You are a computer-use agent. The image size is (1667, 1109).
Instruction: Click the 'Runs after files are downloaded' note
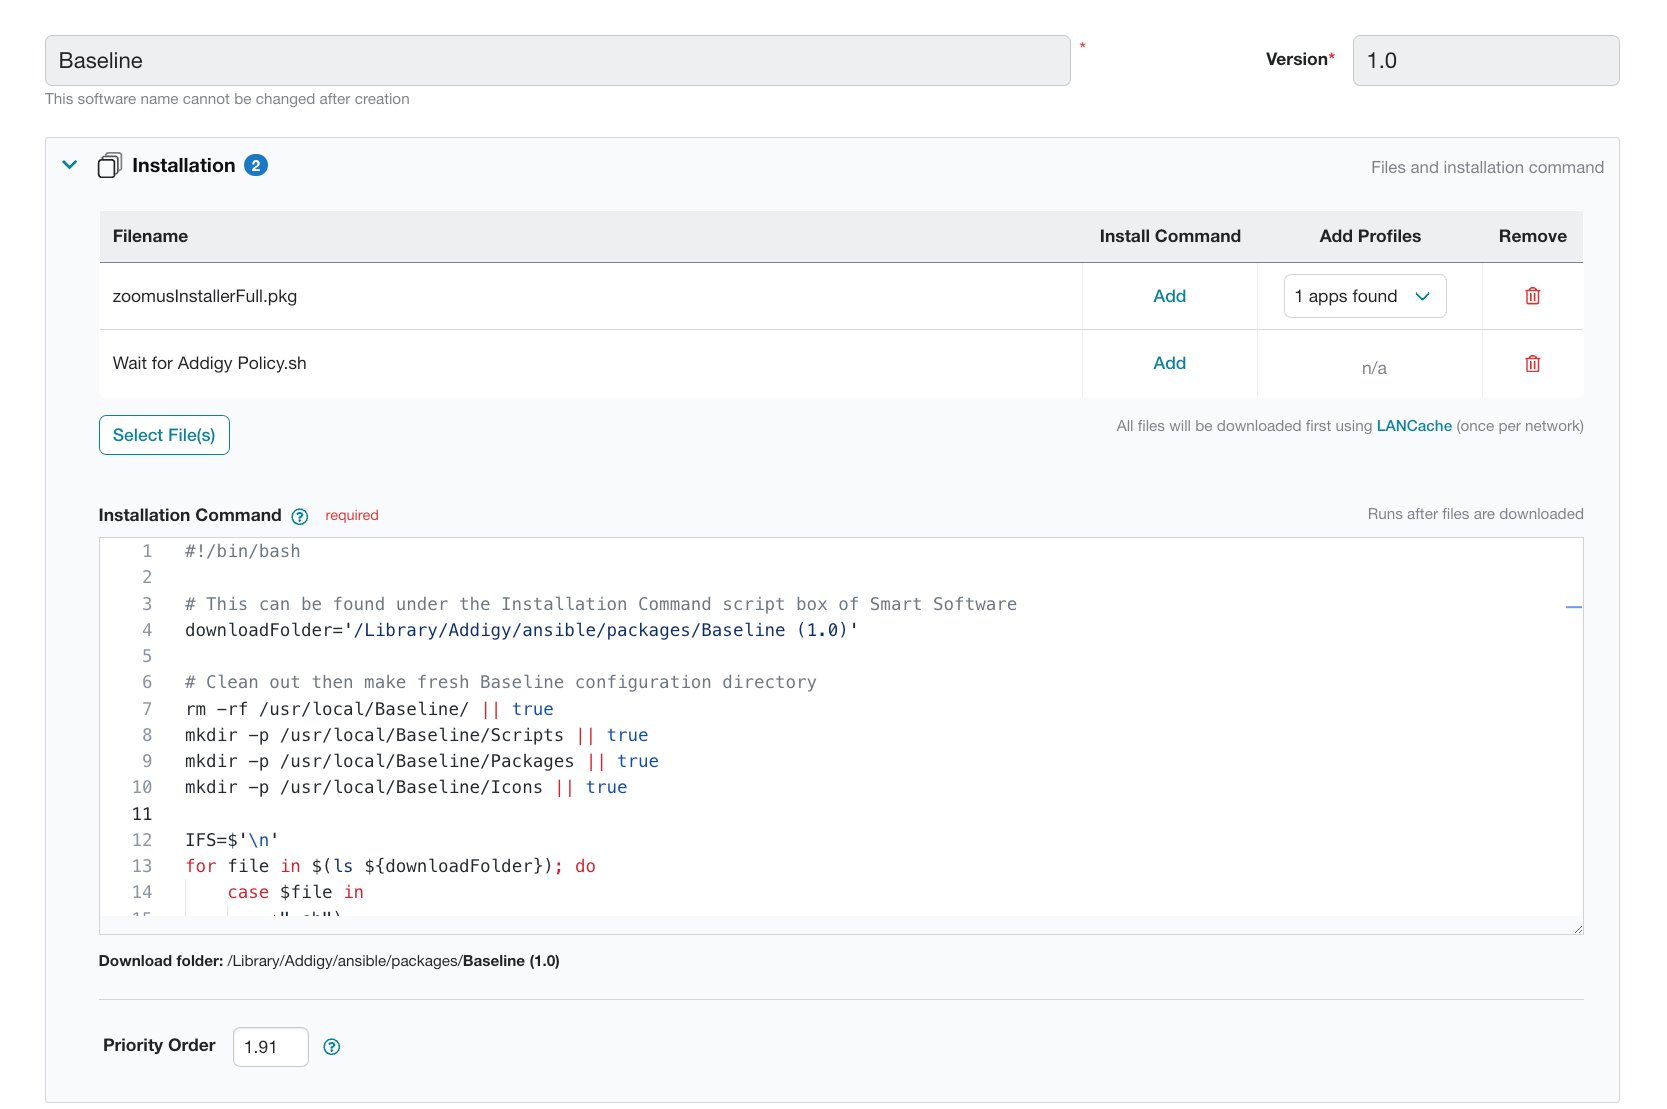(1475, 514)
